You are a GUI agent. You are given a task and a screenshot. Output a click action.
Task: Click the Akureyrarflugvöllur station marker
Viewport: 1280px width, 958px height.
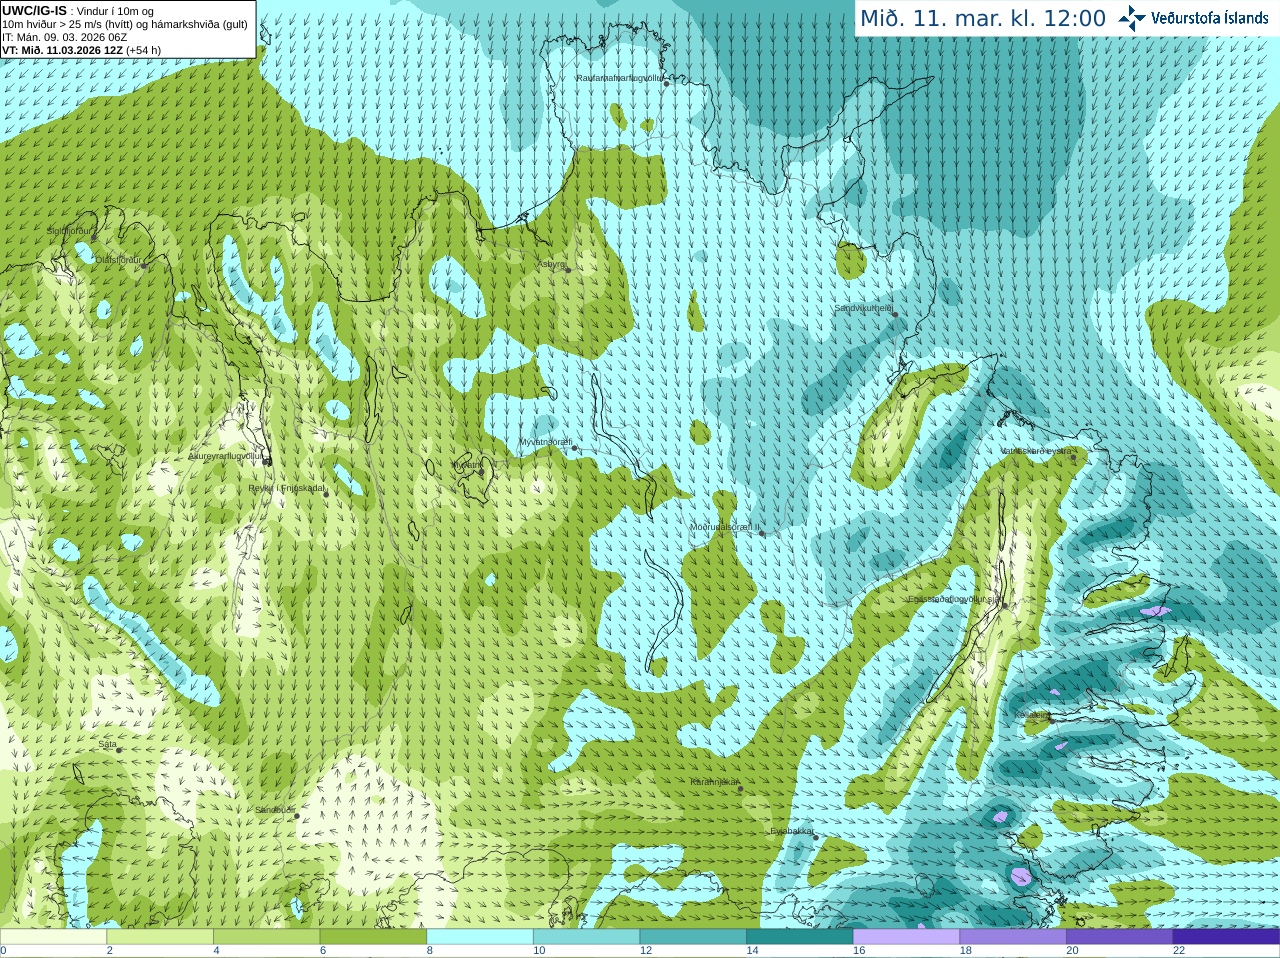[x=266, y=460]
